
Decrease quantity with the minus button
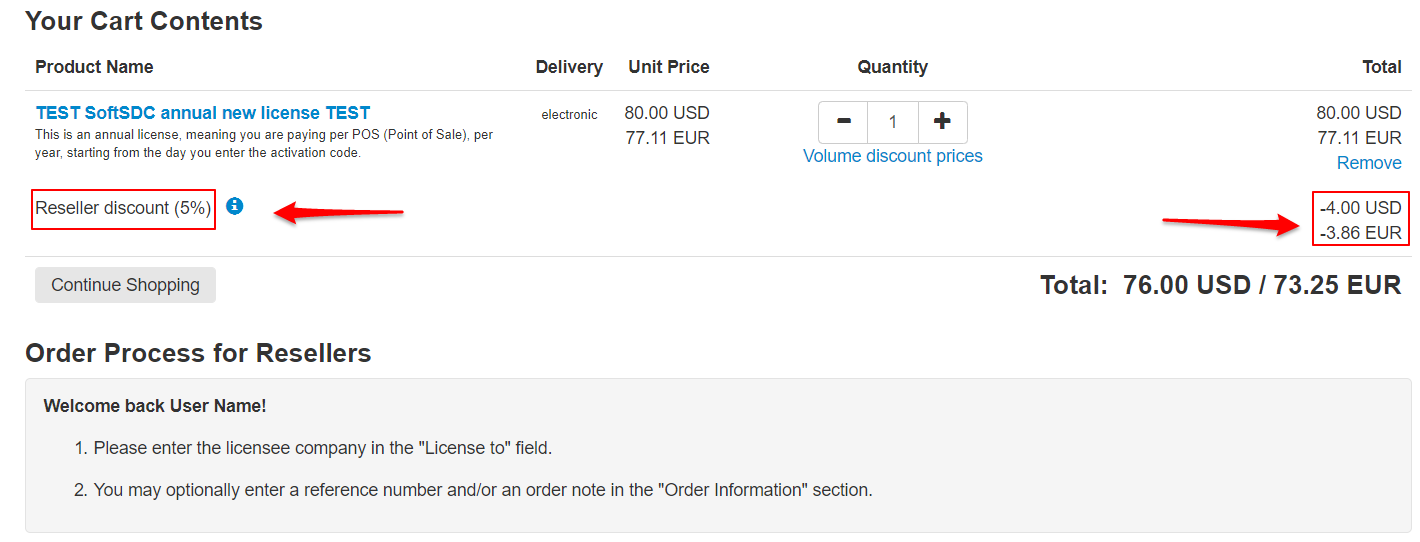pyautogui.click(x=844, y=122)
